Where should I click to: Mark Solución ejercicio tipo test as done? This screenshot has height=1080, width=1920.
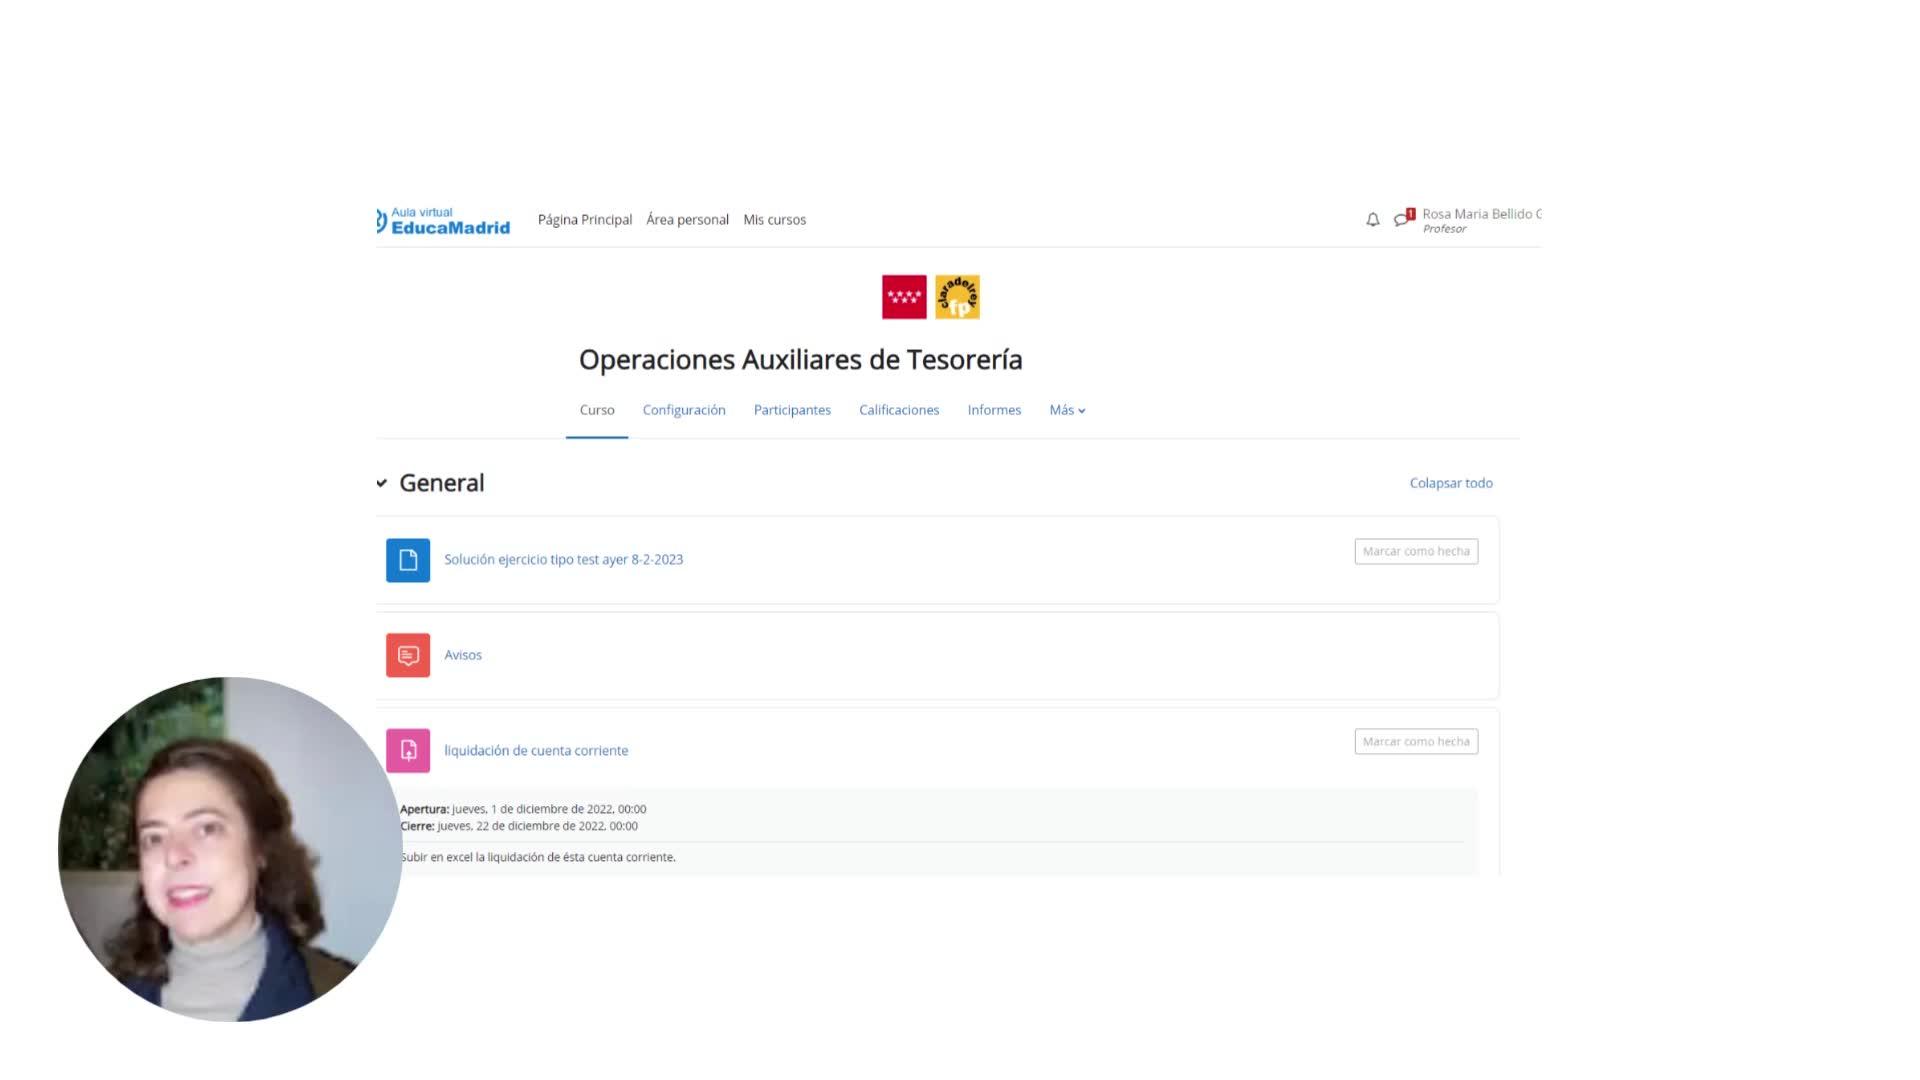point(1416,551)
